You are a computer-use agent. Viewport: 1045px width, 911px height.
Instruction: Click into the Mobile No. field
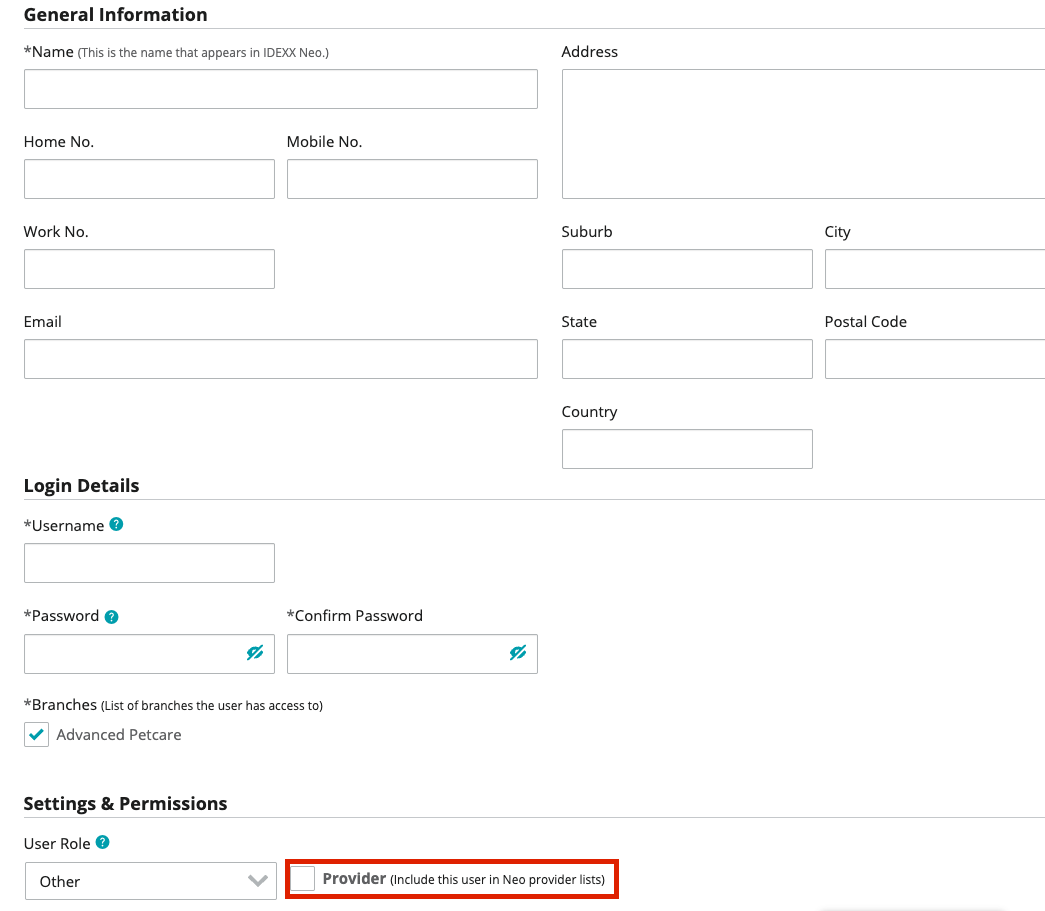coord(412,179)
